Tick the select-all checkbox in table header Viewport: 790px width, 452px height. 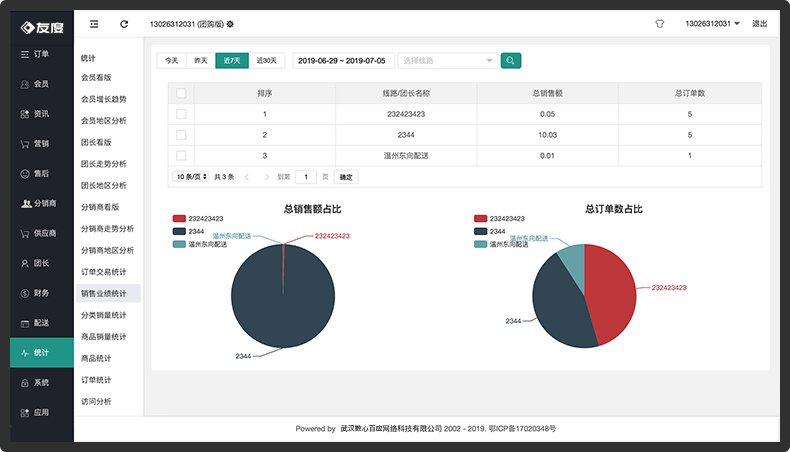pyautogui.click(x=181, y=93)
